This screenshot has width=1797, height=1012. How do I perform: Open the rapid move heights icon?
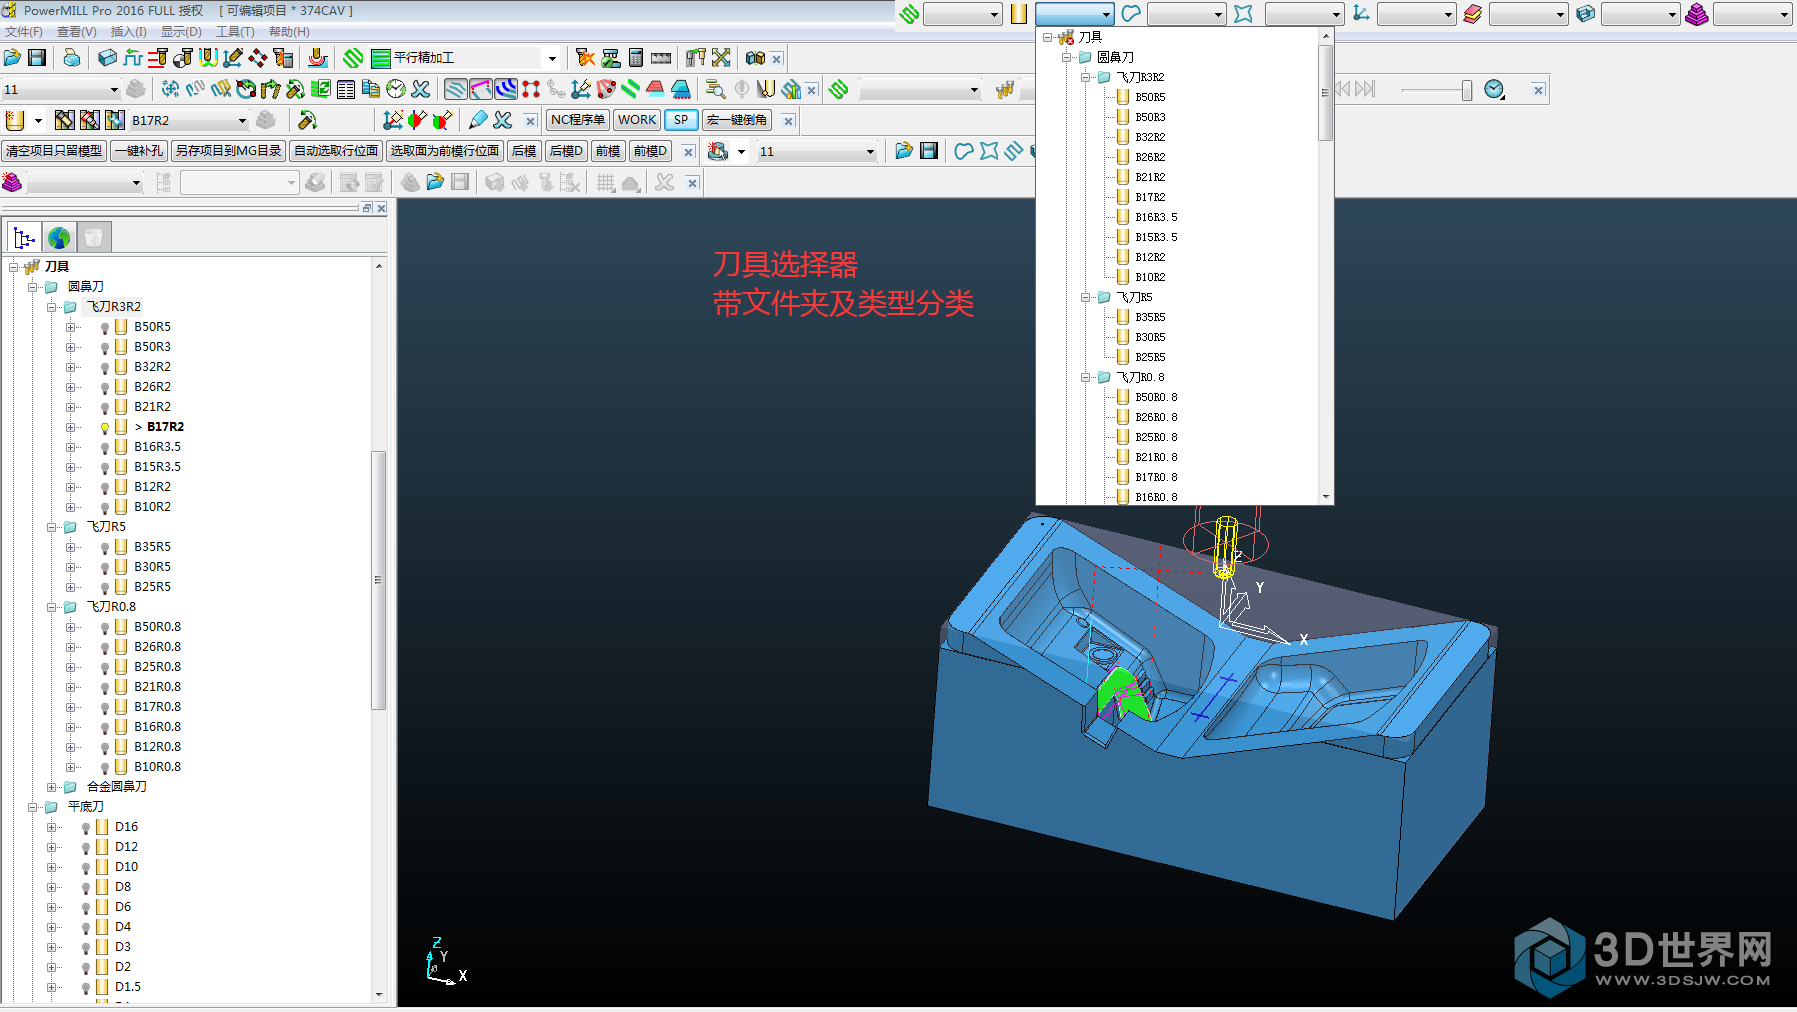(x=132, y=58)
